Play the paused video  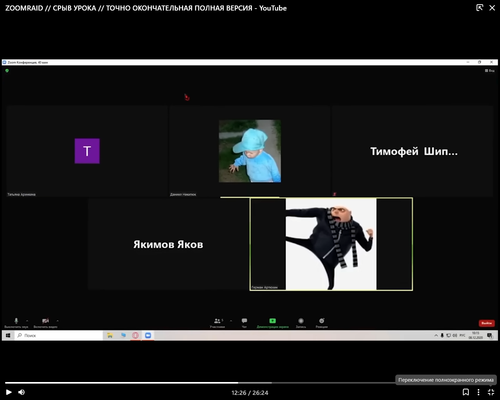pyautogui.click(x=9, y=392)
